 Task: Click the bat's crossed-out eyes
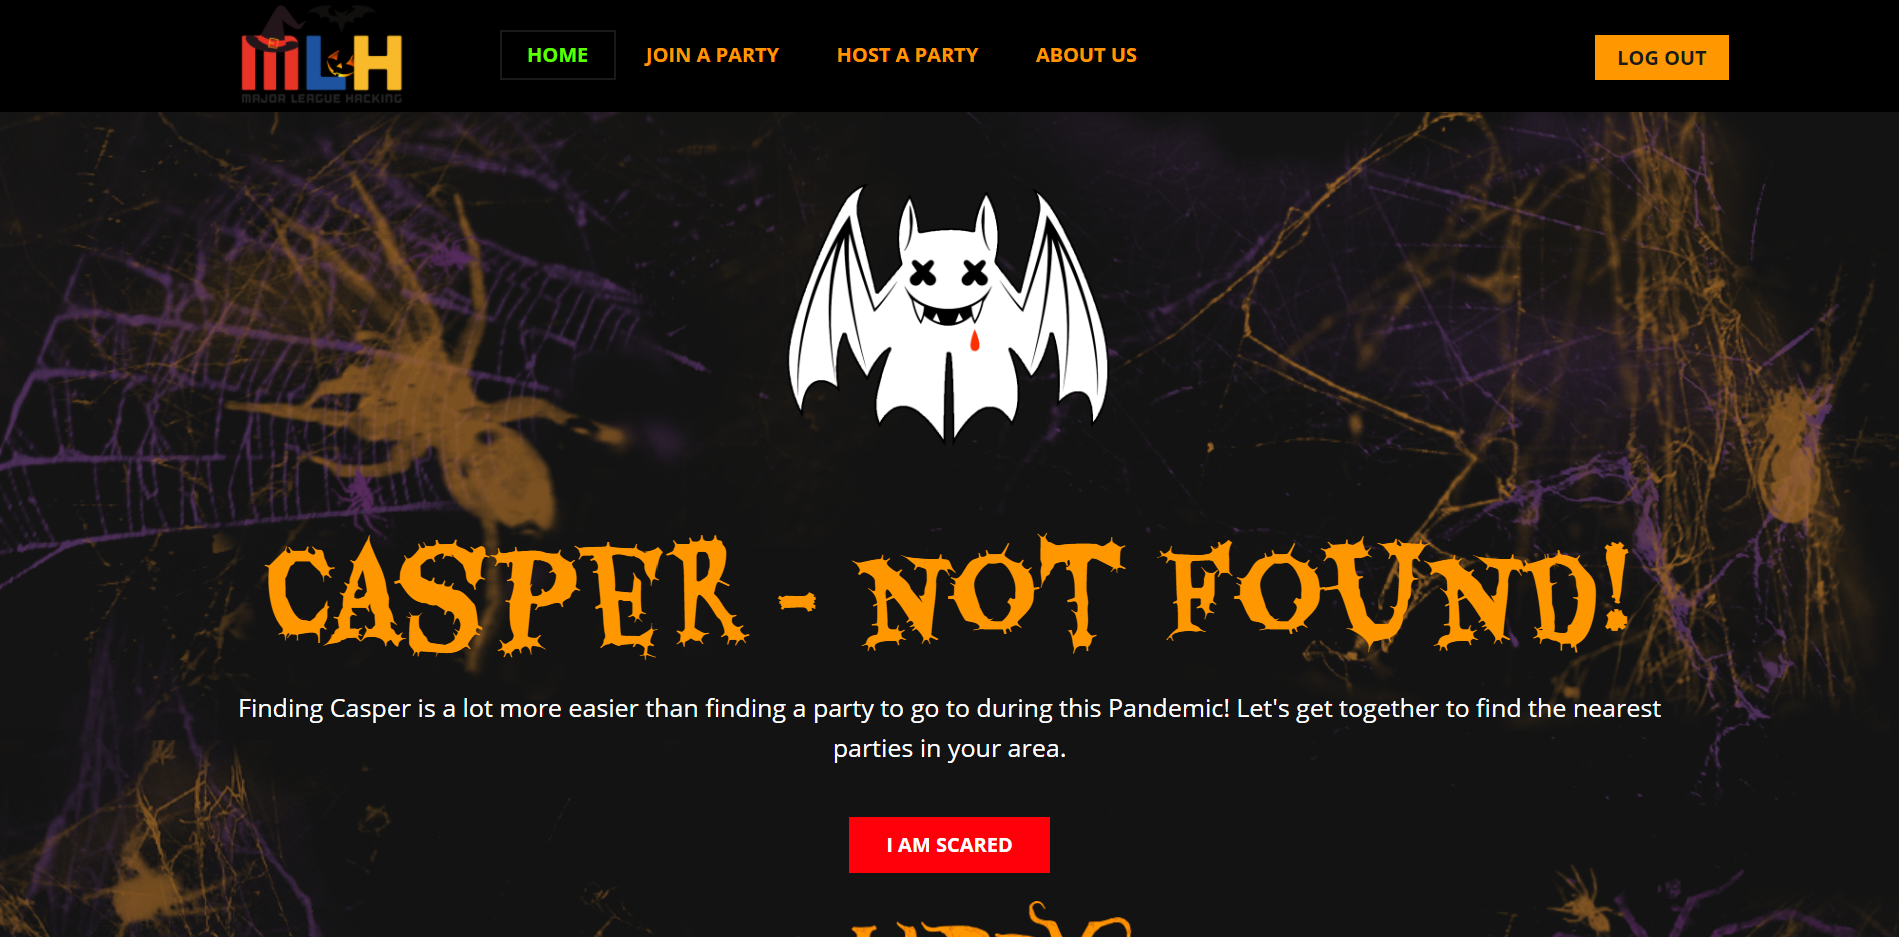949,272
